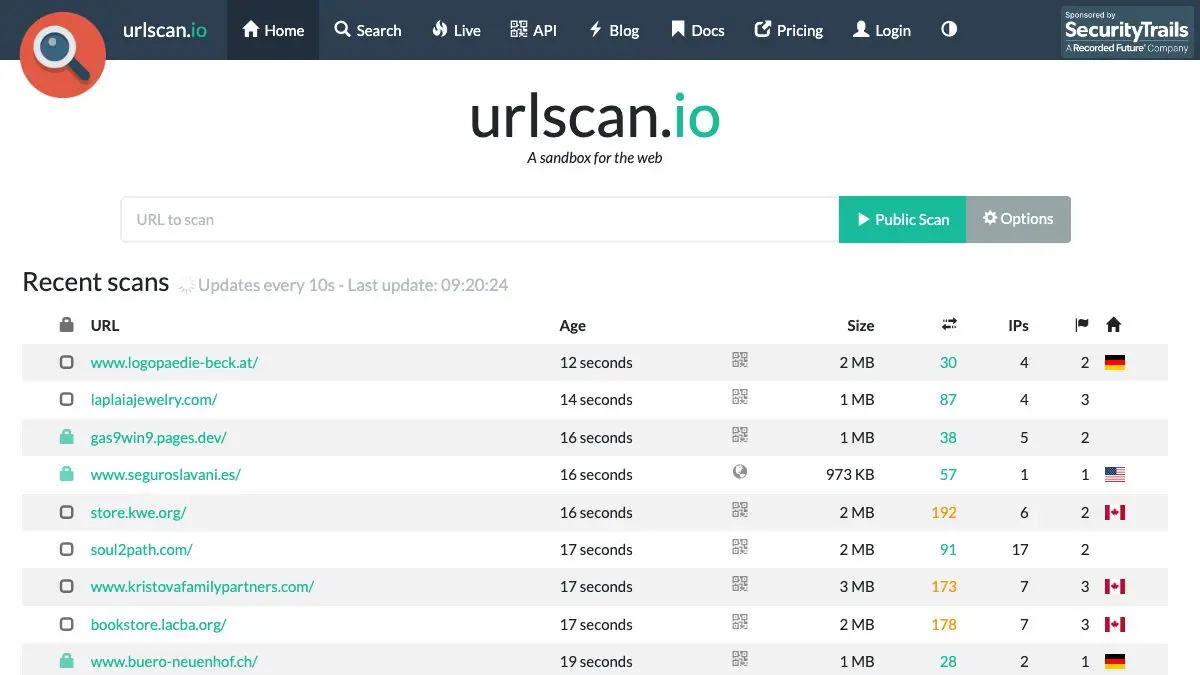Click Canadian flag in kristovafamilypartners.com row
This screenshot has width=1200, height=675.
pyautogui.click(x=1114, y=587)
